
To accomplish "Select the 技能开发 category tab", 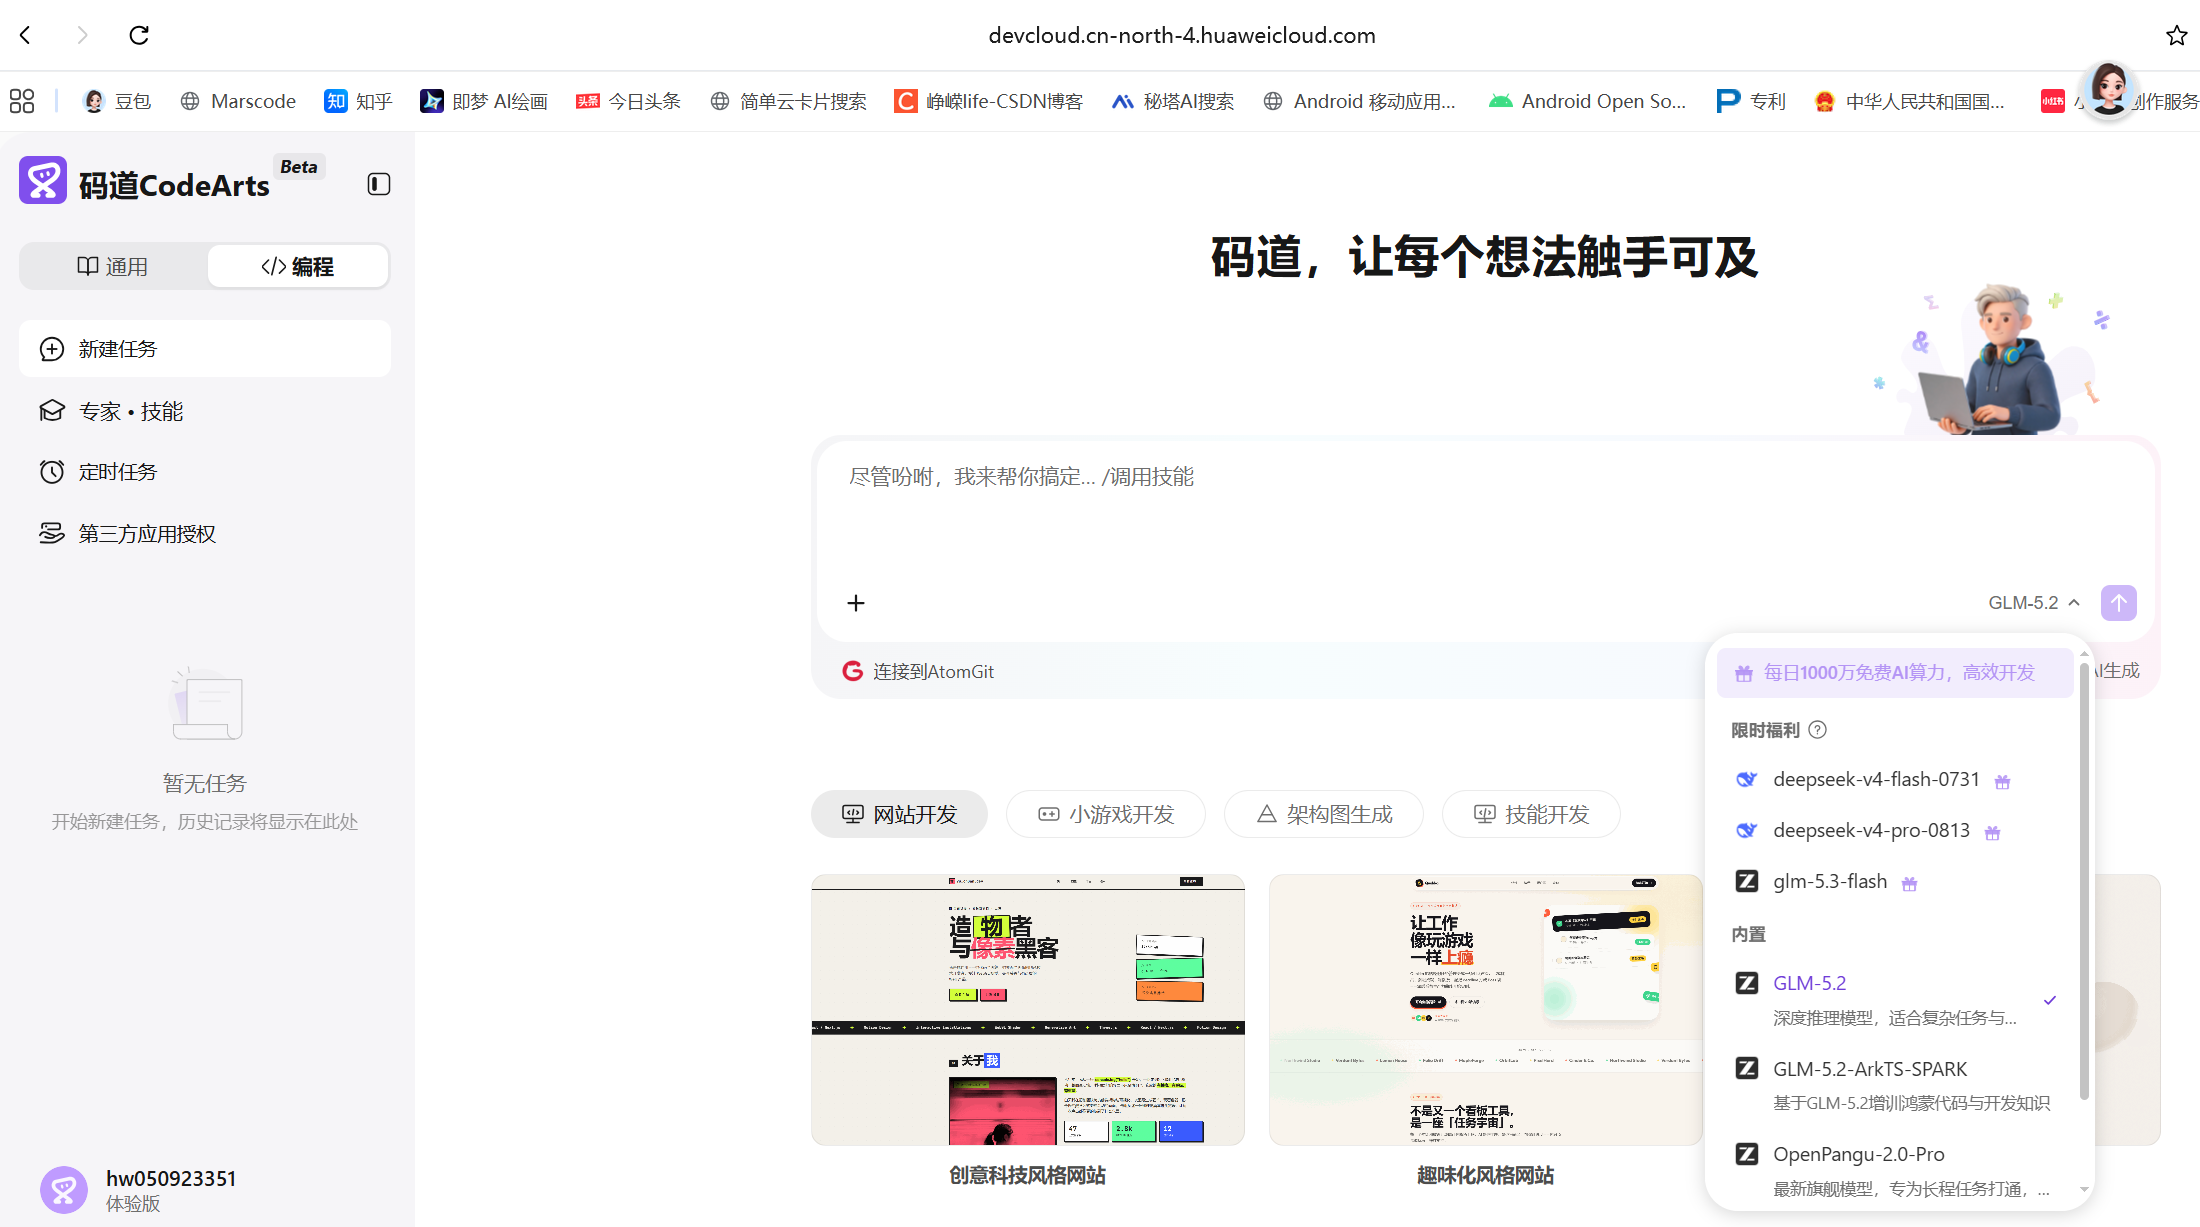I will [1531, 814].
